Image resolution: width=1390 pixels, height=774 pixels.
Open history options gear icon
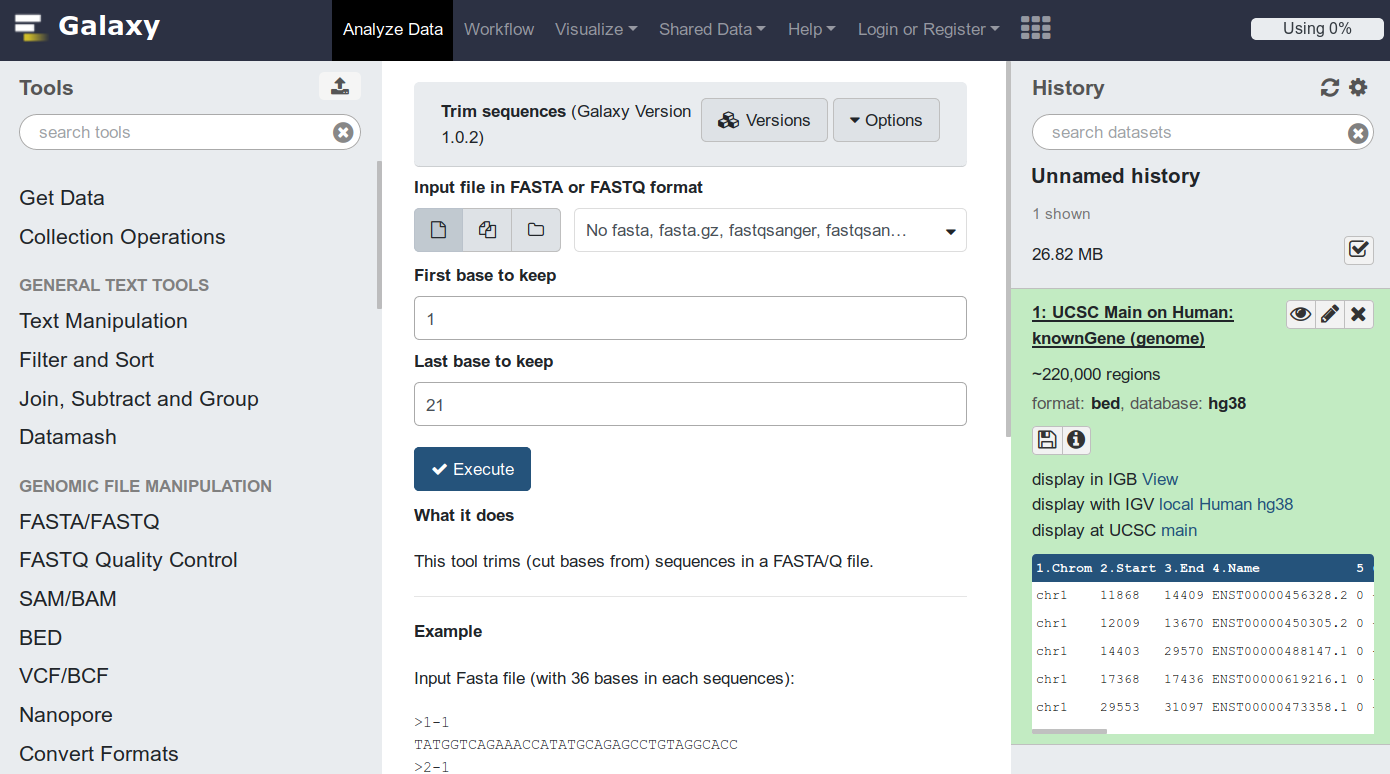[1358, 88]
